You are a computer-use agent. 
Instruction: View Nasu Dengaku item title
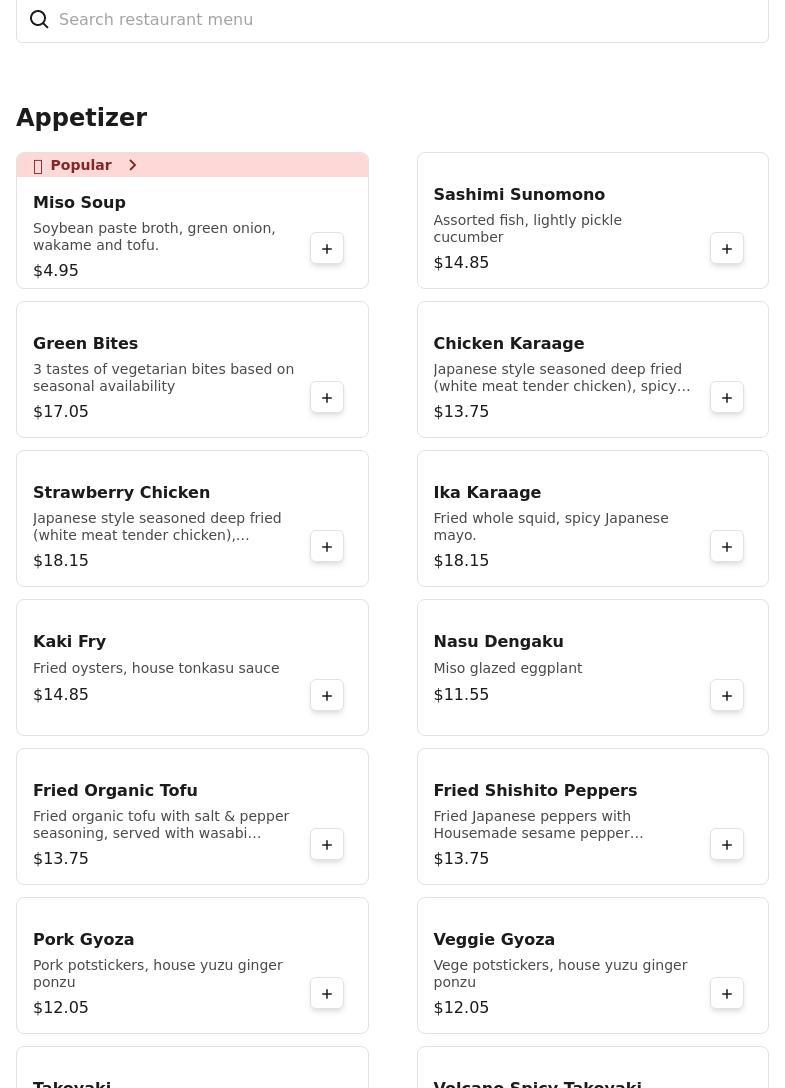[498, 642]
